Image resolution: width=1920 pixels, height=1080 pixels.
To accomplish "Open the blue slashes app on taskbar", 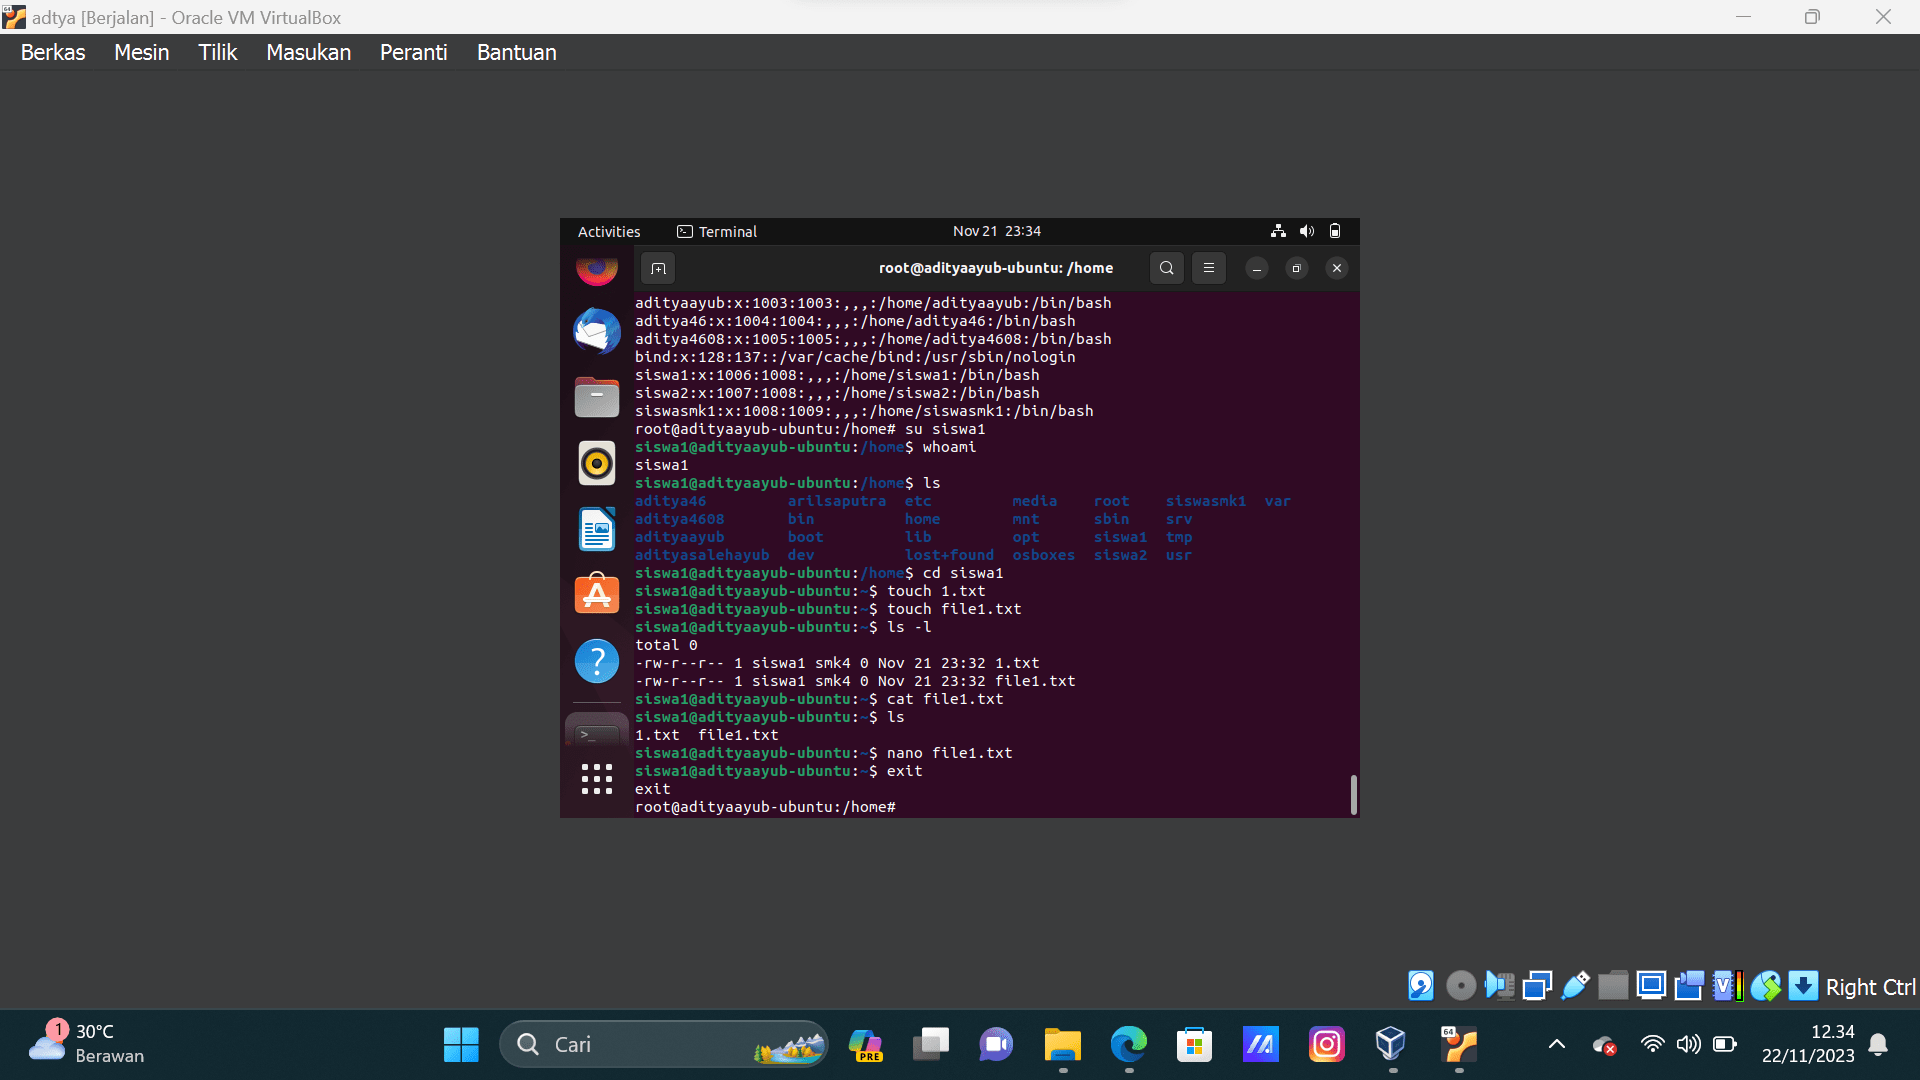I will pyautogui.click(x=1260, y=1045).
